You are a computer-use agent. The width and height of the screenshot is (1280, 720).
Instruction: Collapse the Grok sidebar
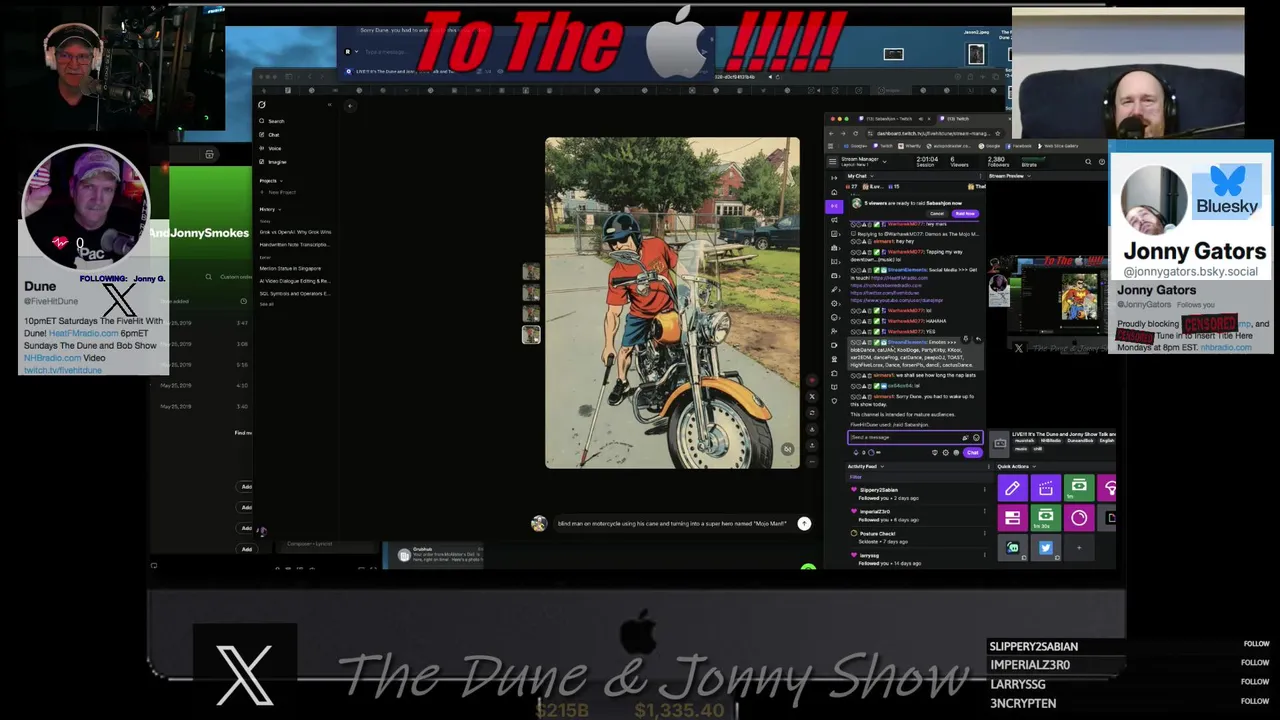point(330,105)
